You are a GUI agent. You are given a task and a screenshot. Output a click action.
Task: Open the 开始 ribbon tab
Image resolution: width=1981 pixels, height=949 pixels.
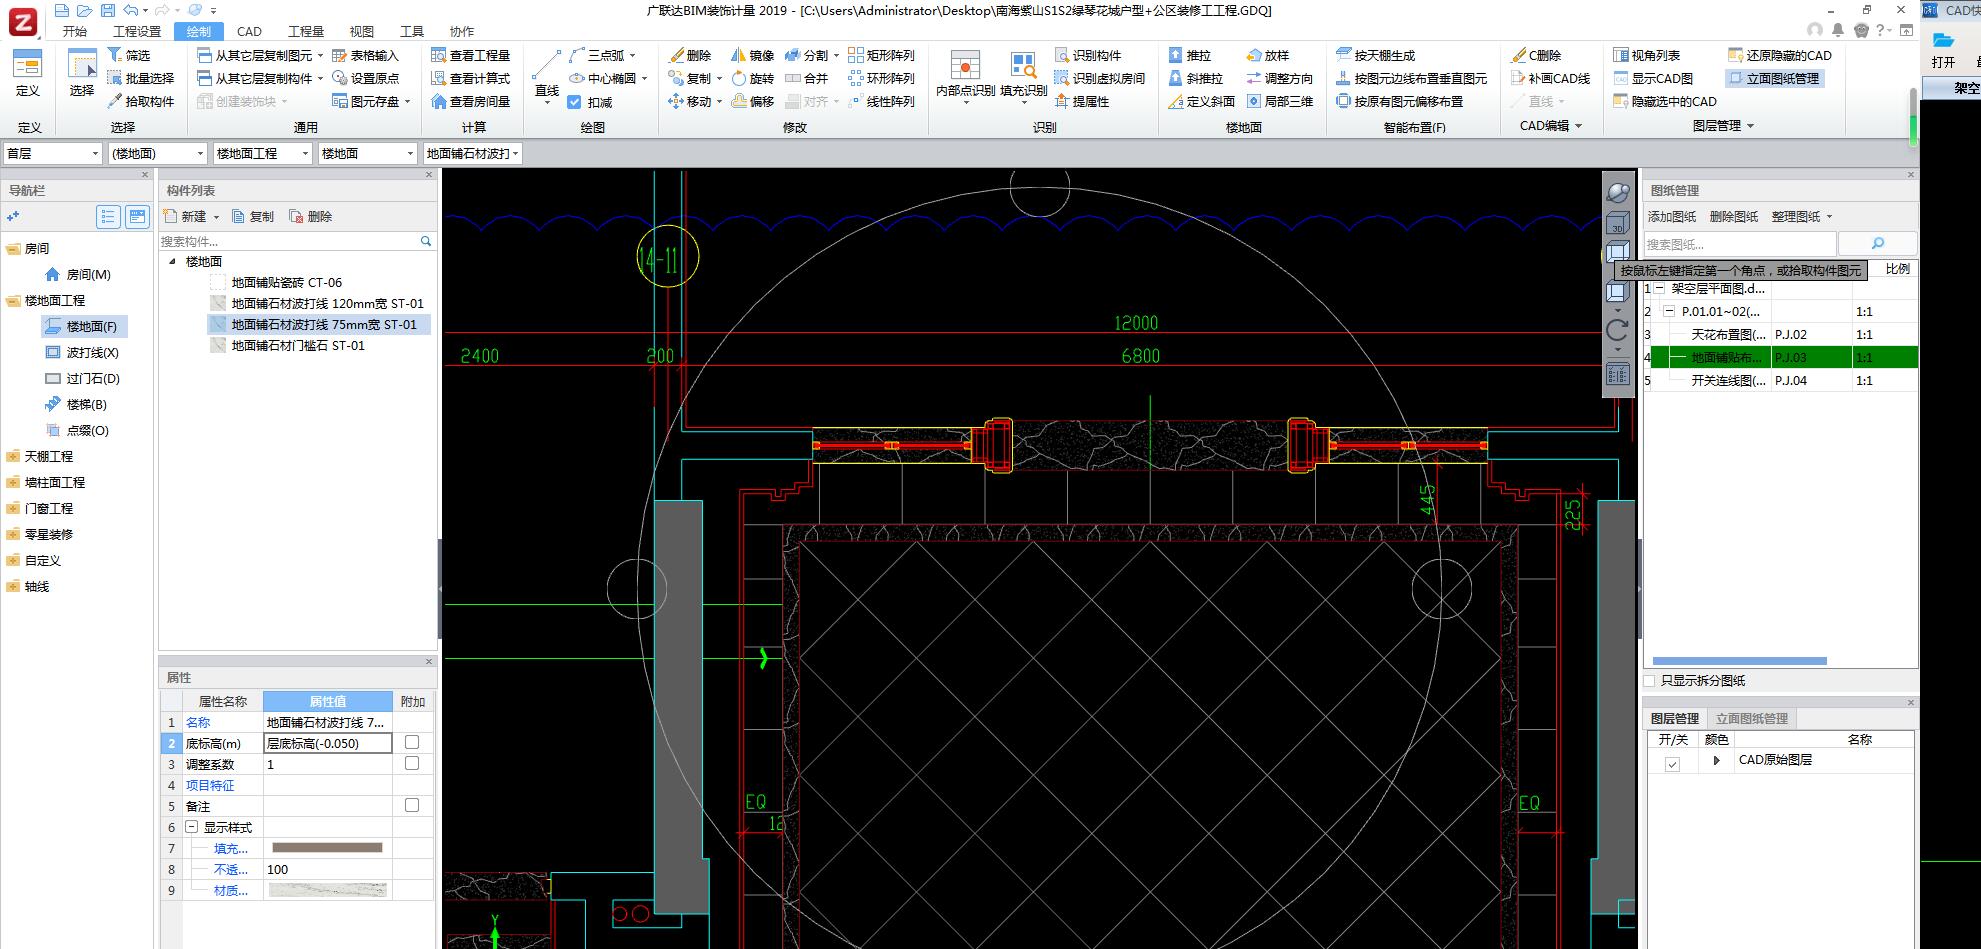point(75,31)
